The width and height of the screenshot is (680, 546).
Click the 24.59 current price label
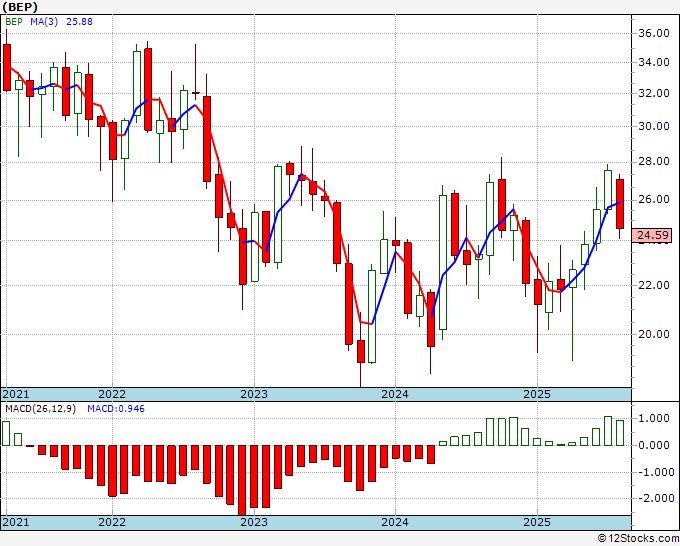tap(654, 235)
